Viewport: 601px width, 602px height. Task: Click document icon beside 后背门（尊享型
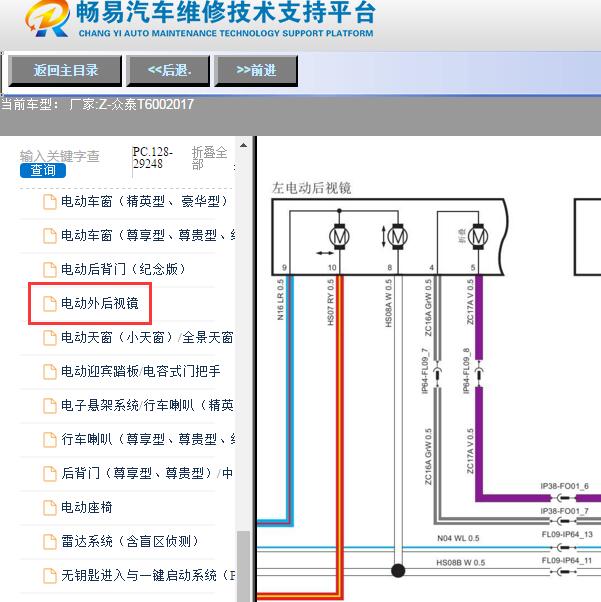(x=50, y=473)
